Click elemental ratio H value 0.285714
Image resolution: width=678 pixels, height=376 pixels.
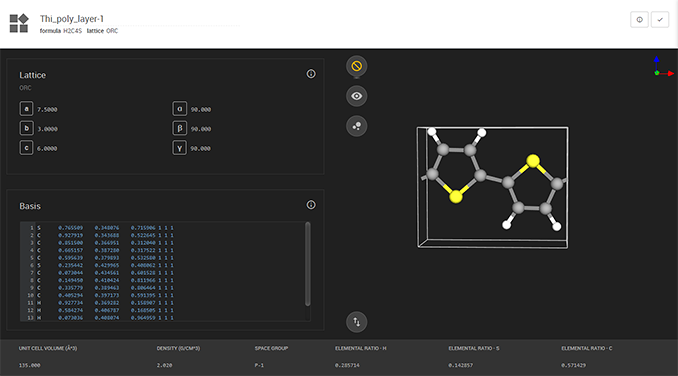tap(347, 365)
